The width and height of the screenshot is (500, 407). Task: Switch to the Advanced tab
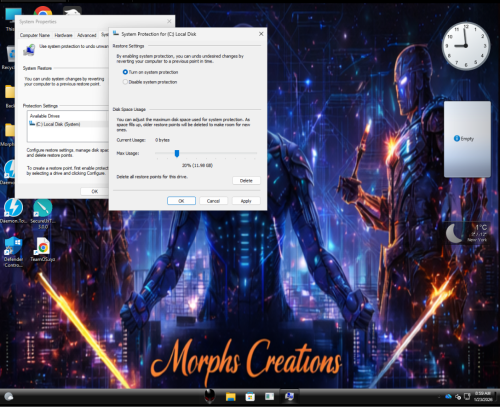pos(87,35)
